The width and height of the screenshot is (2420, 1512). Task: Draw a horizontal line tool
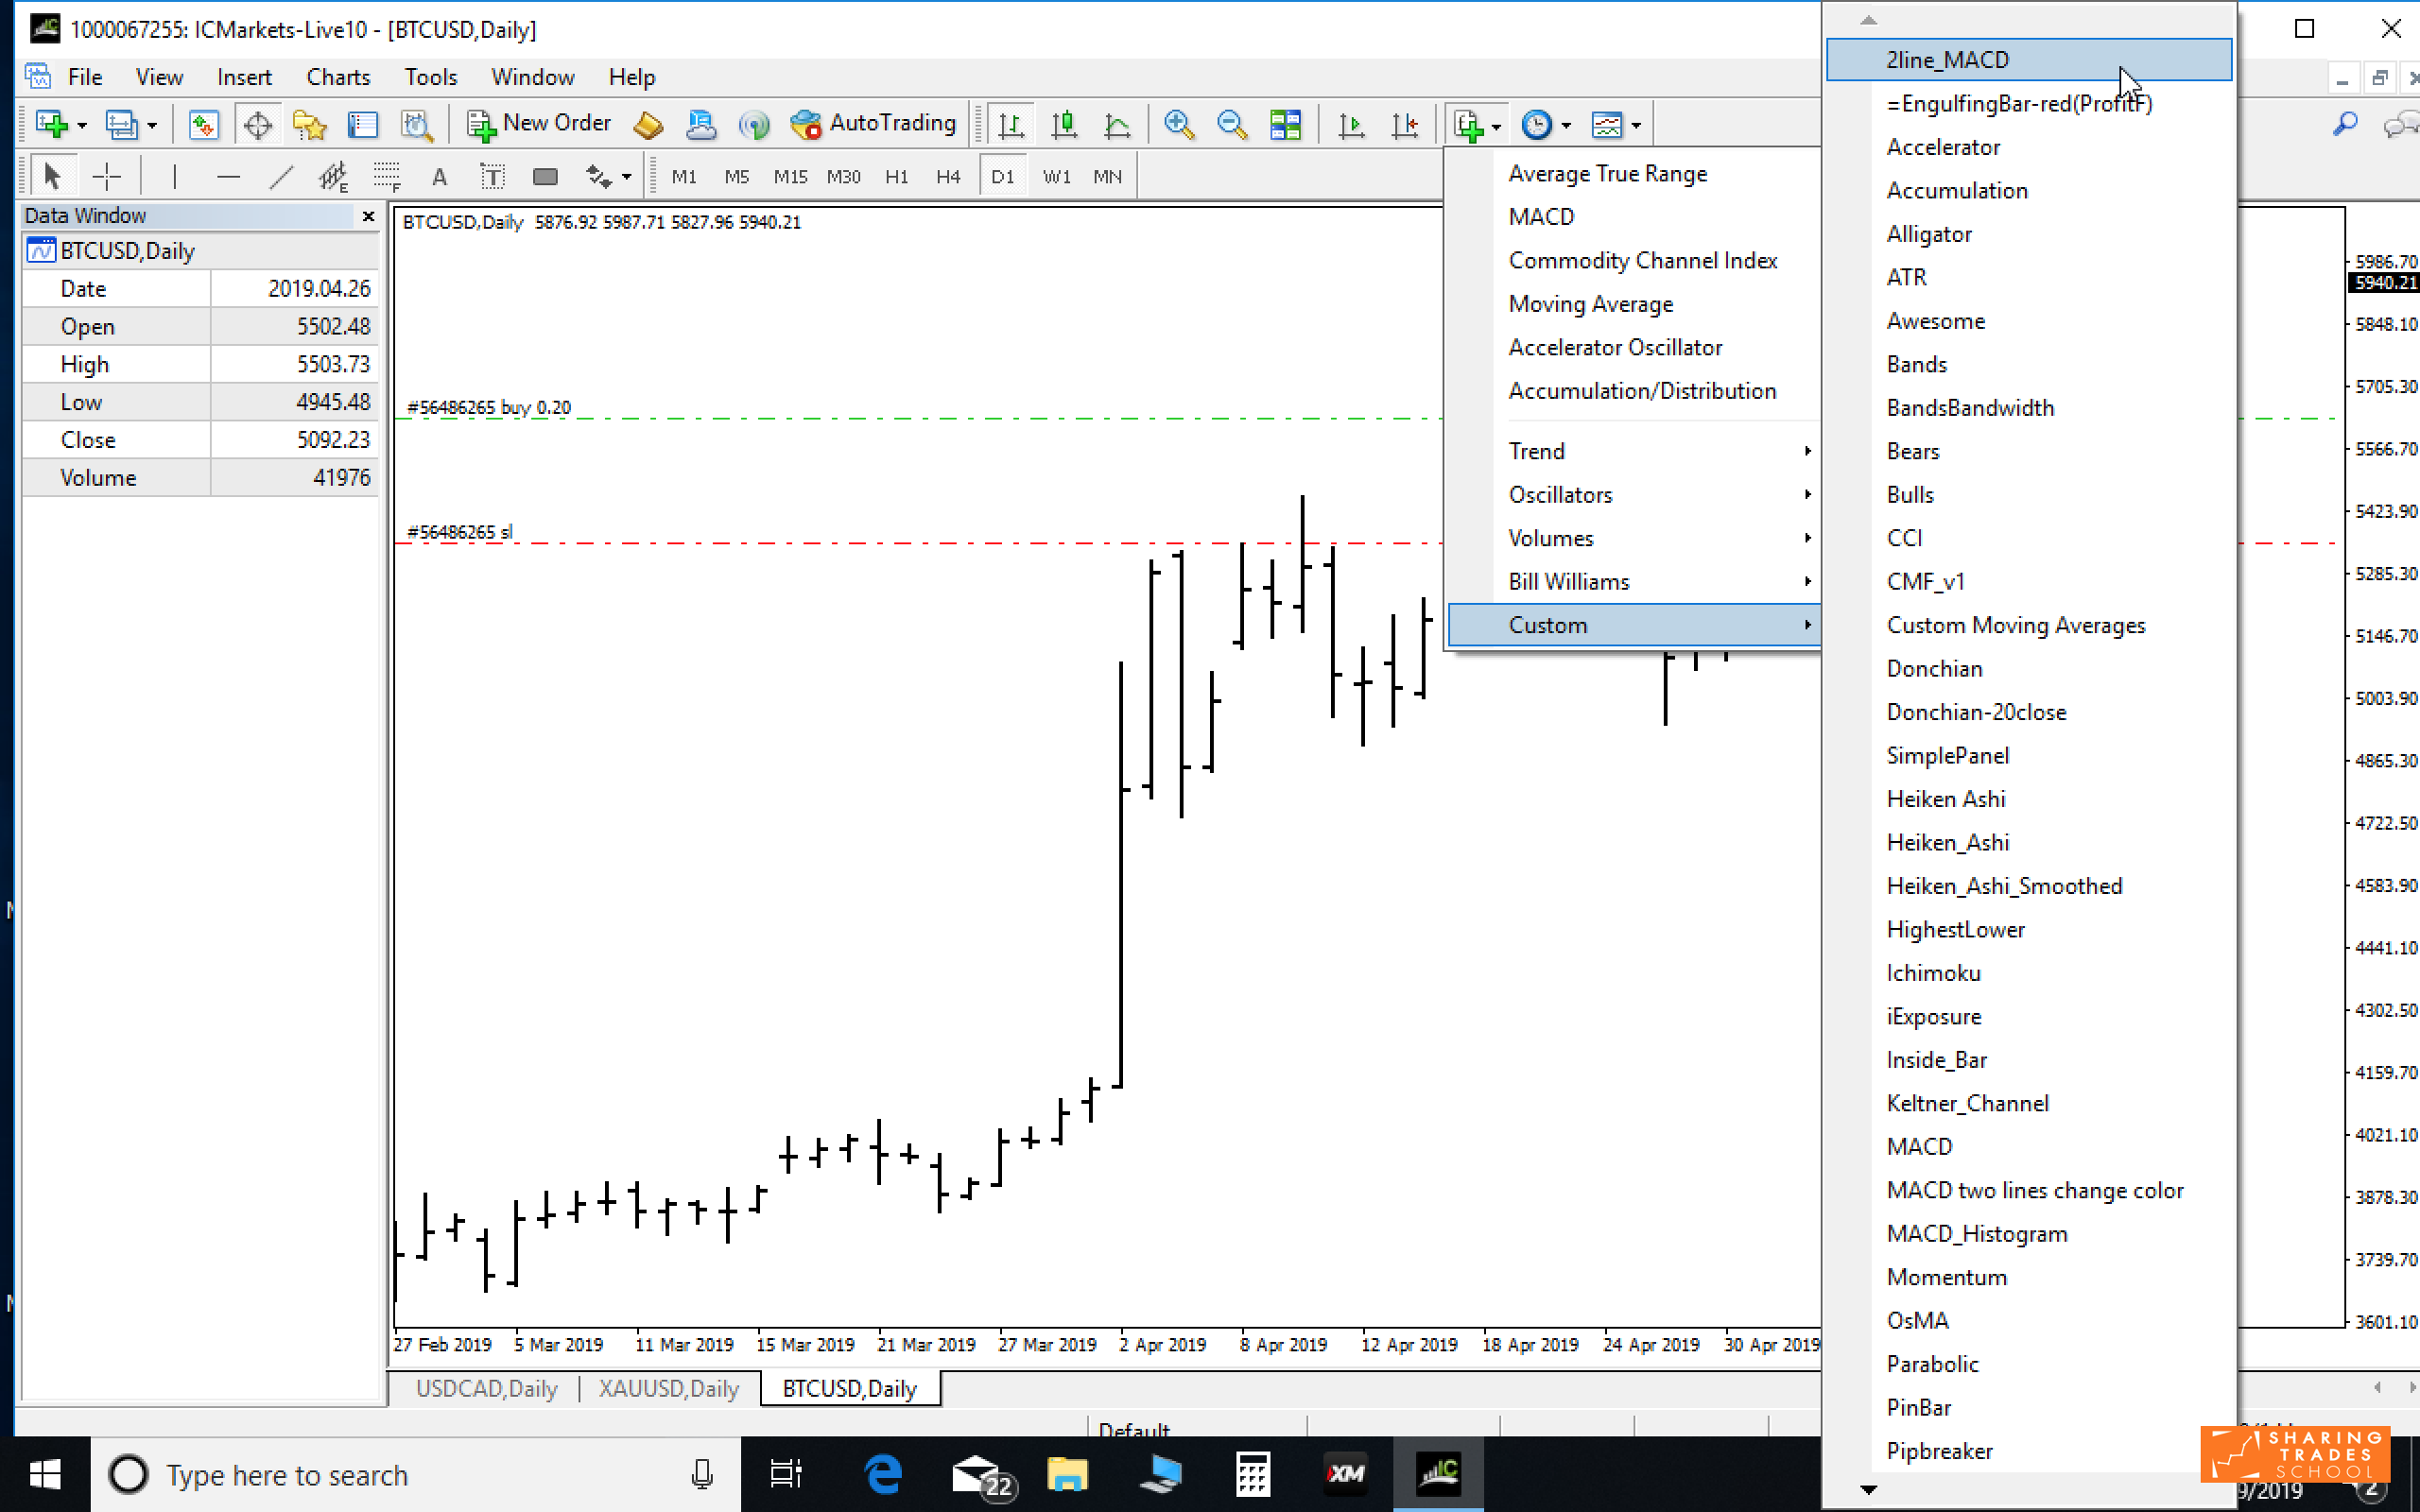228,177
